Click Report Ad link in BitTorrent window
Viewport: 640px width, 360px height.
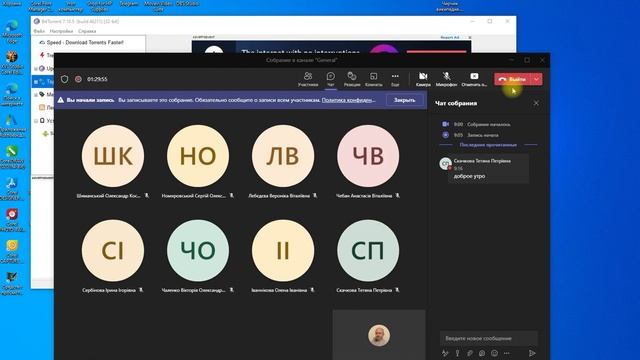click(450, 37)
